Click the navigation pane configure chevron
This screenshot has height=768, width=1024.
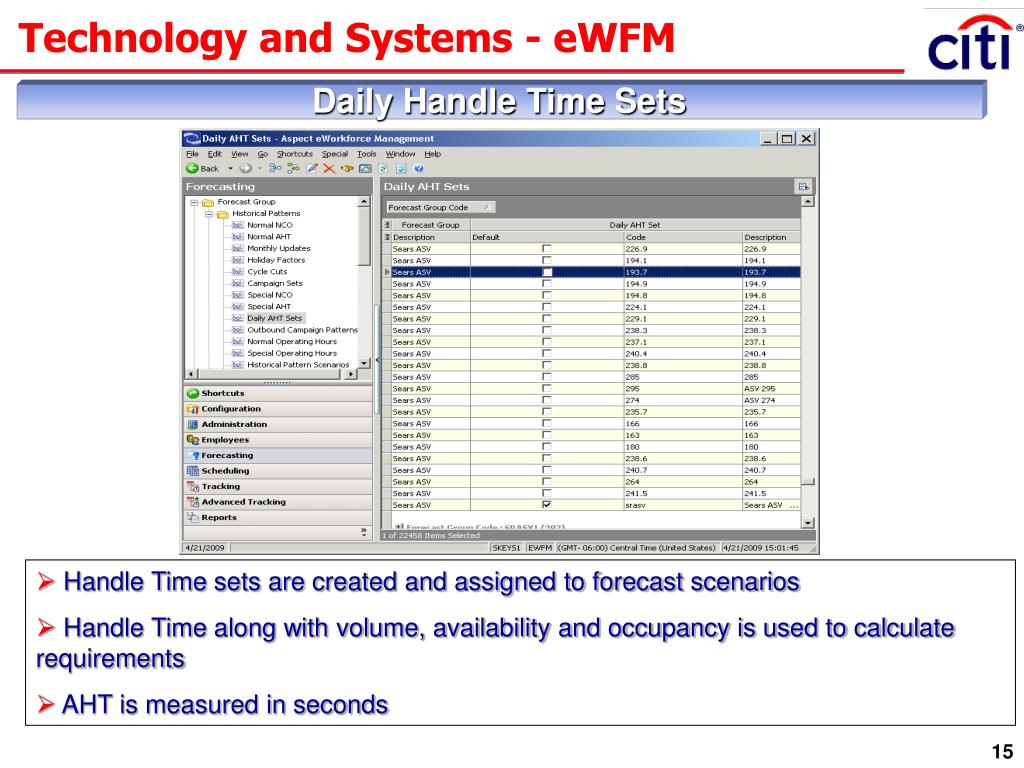coord(364,532)
